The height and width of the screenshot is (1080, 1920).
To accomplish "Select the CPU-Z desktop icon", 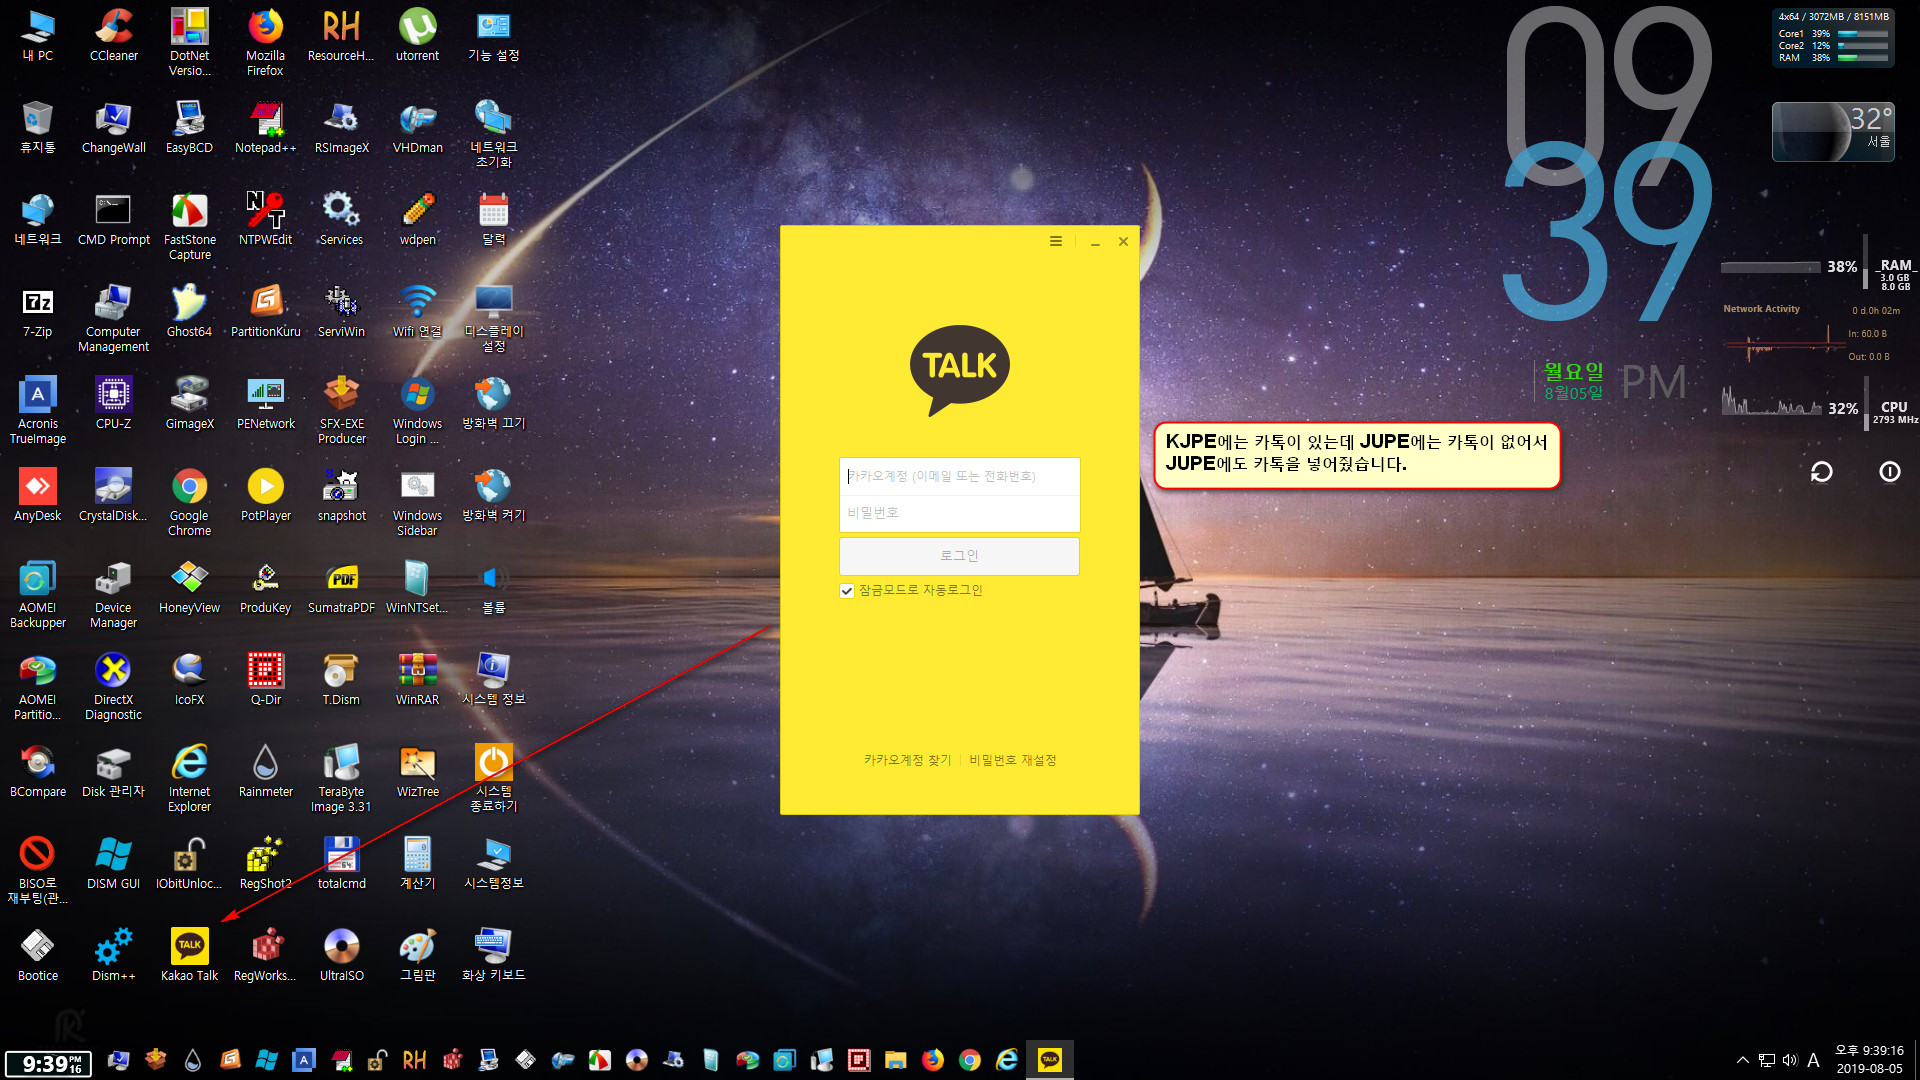I will (x=114, y=403).
